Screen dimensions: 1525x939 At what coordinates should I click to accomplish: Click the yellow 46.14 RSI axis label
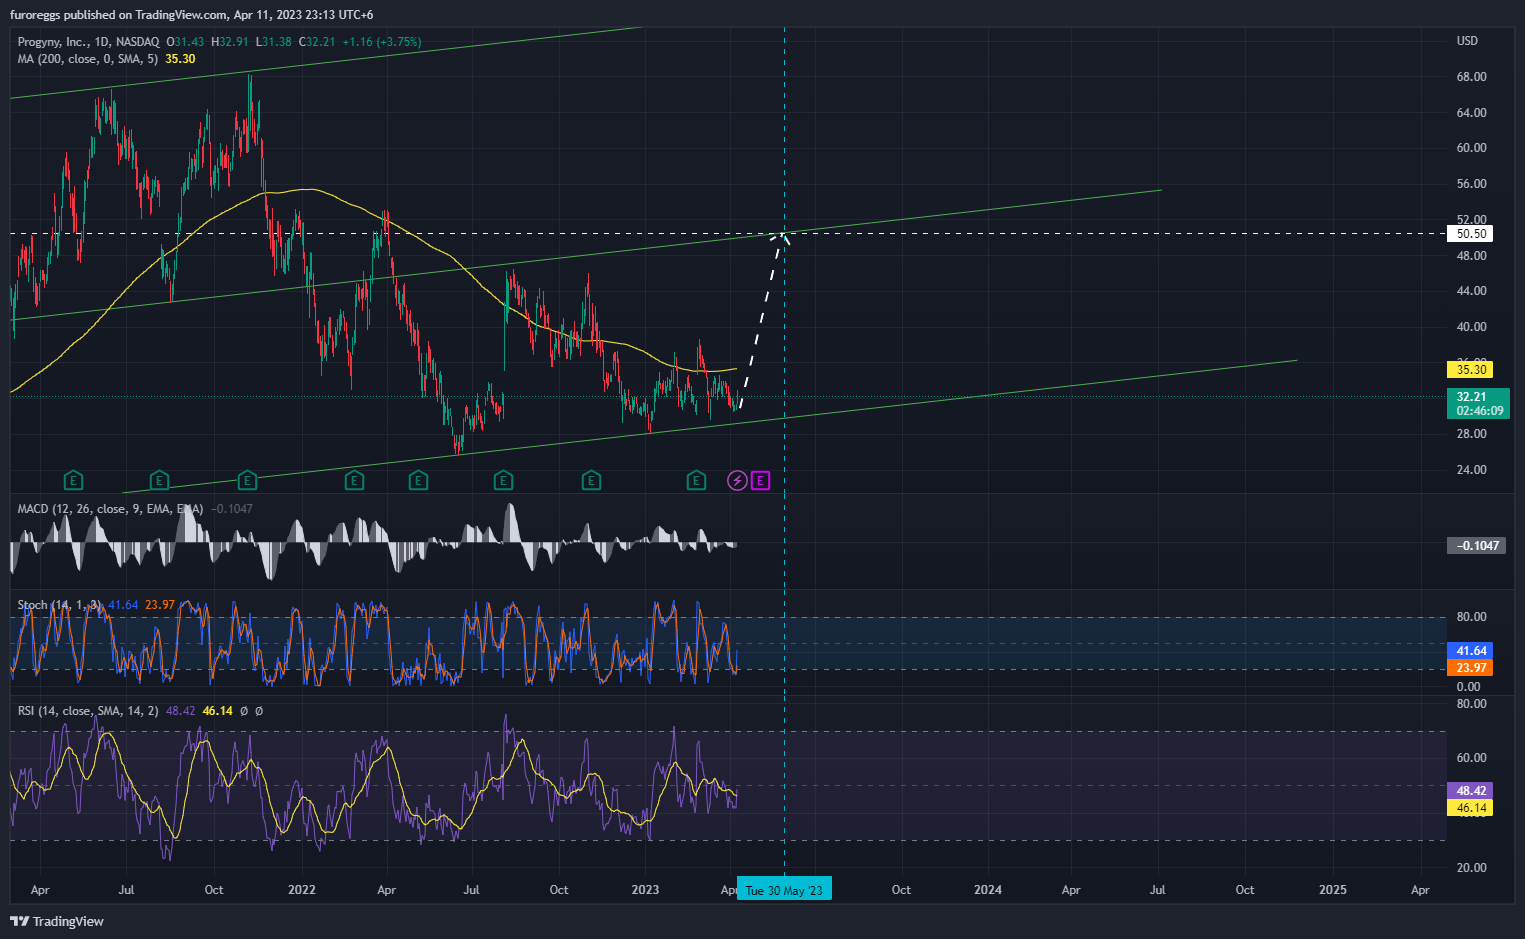(x=1470, y=808)
